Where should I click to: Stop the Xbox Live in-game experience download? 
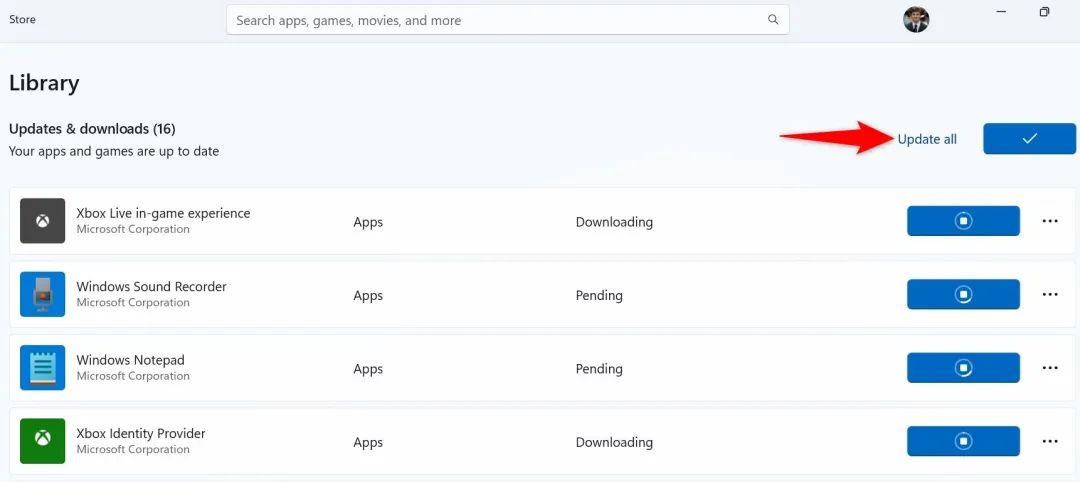click(x=963, y=221)
